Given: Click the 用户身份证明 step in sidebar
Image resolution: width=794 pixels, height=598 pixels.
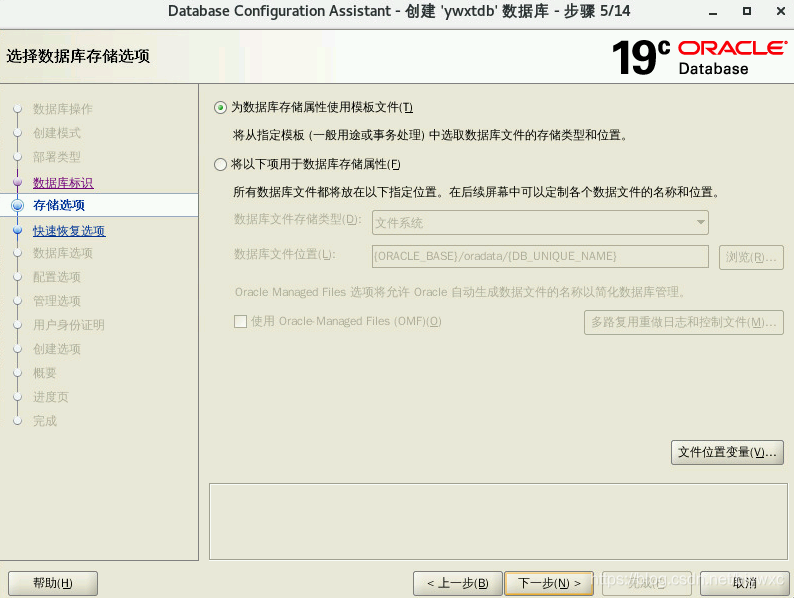Looking at the screenshot, I should pyautogui.click(x=69, y=325).
